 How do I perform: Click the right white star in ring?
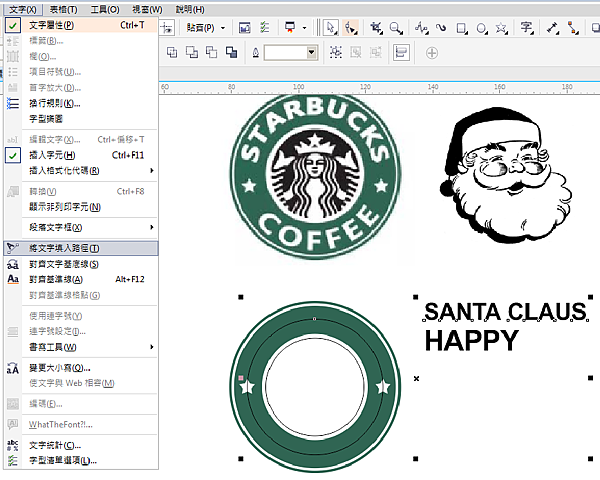tap(383, 387)
